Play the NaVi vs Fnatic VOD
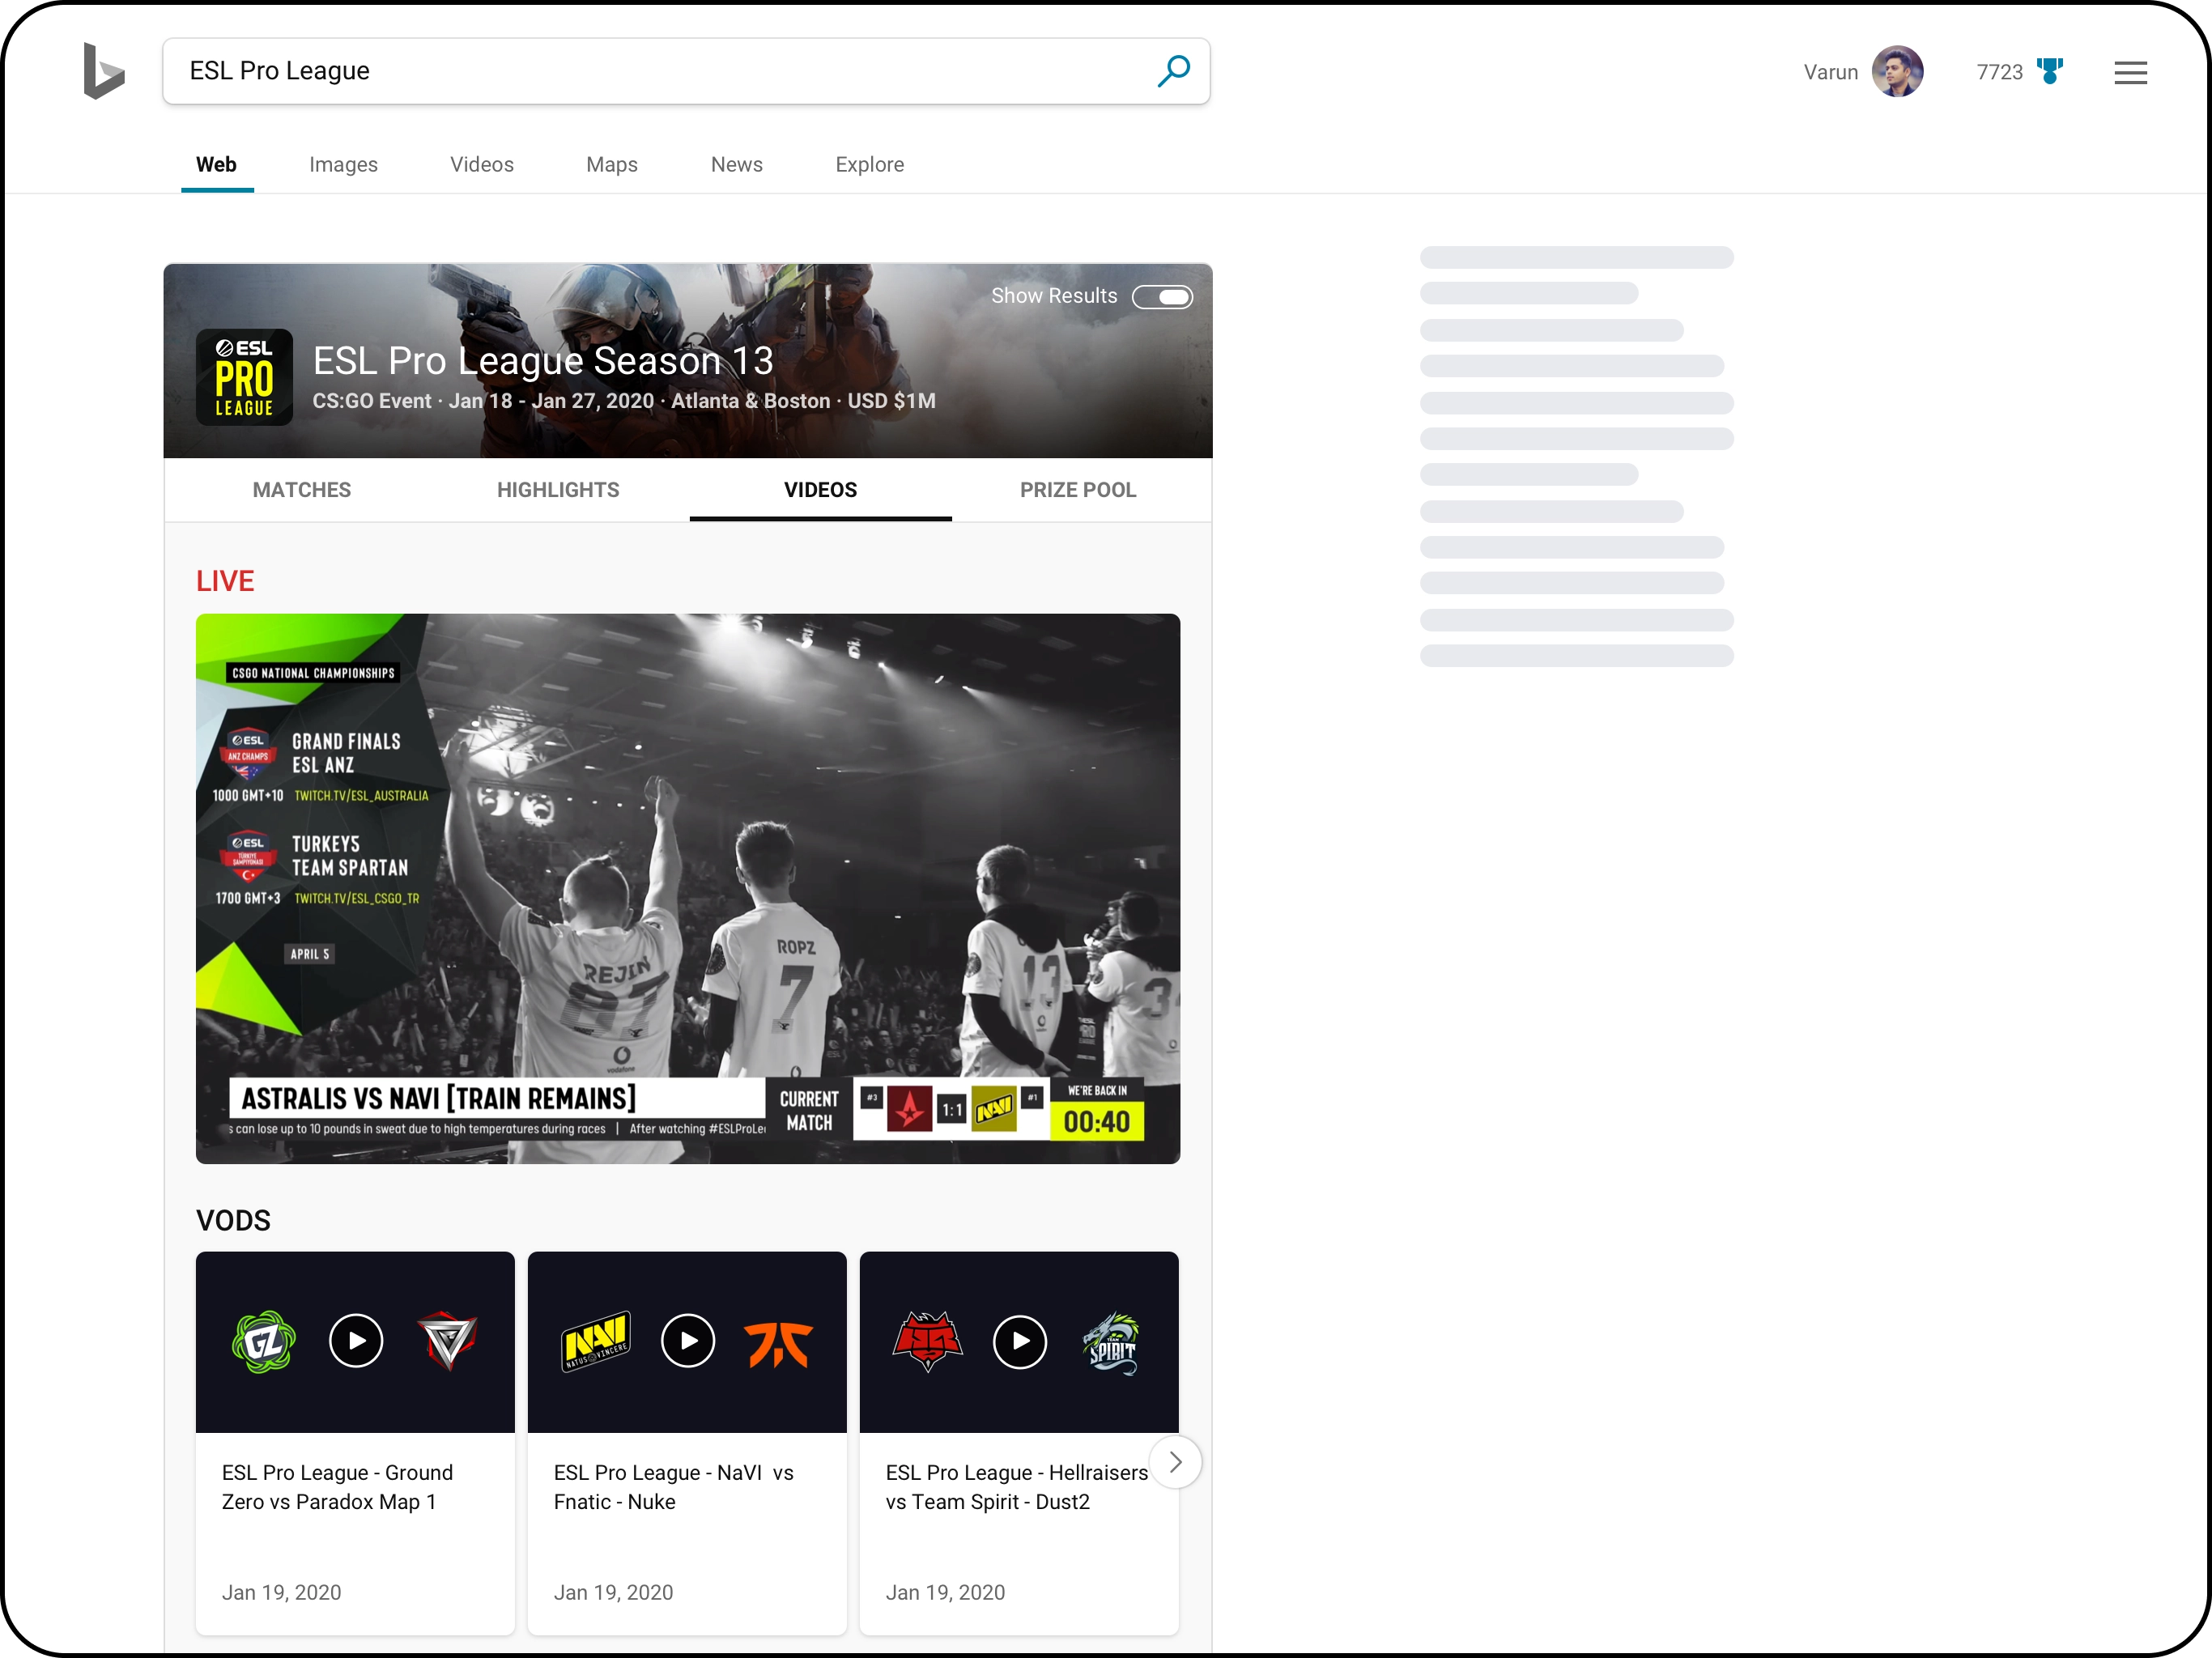The width and height of the screenshot is (2212, 1658). click(688, 1340)
